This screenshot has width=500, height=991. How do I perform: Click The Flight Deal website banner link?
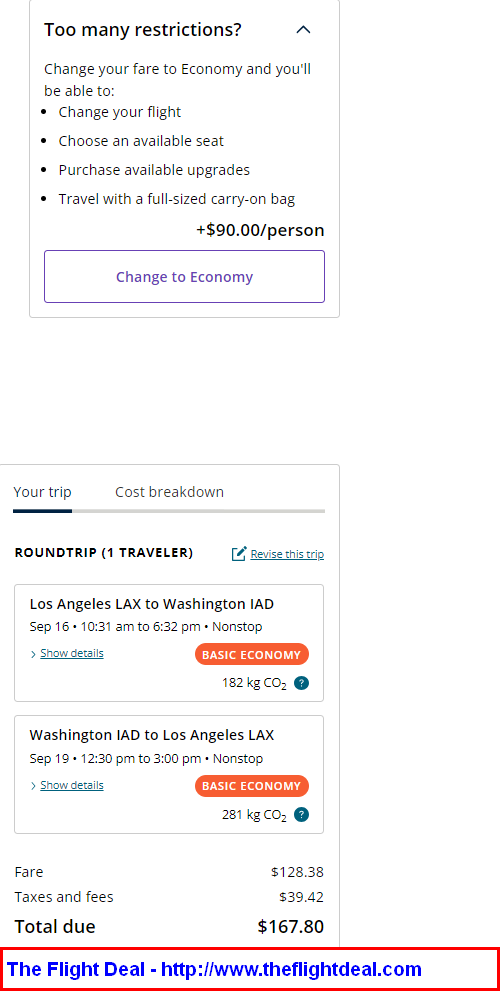[214, 969]
